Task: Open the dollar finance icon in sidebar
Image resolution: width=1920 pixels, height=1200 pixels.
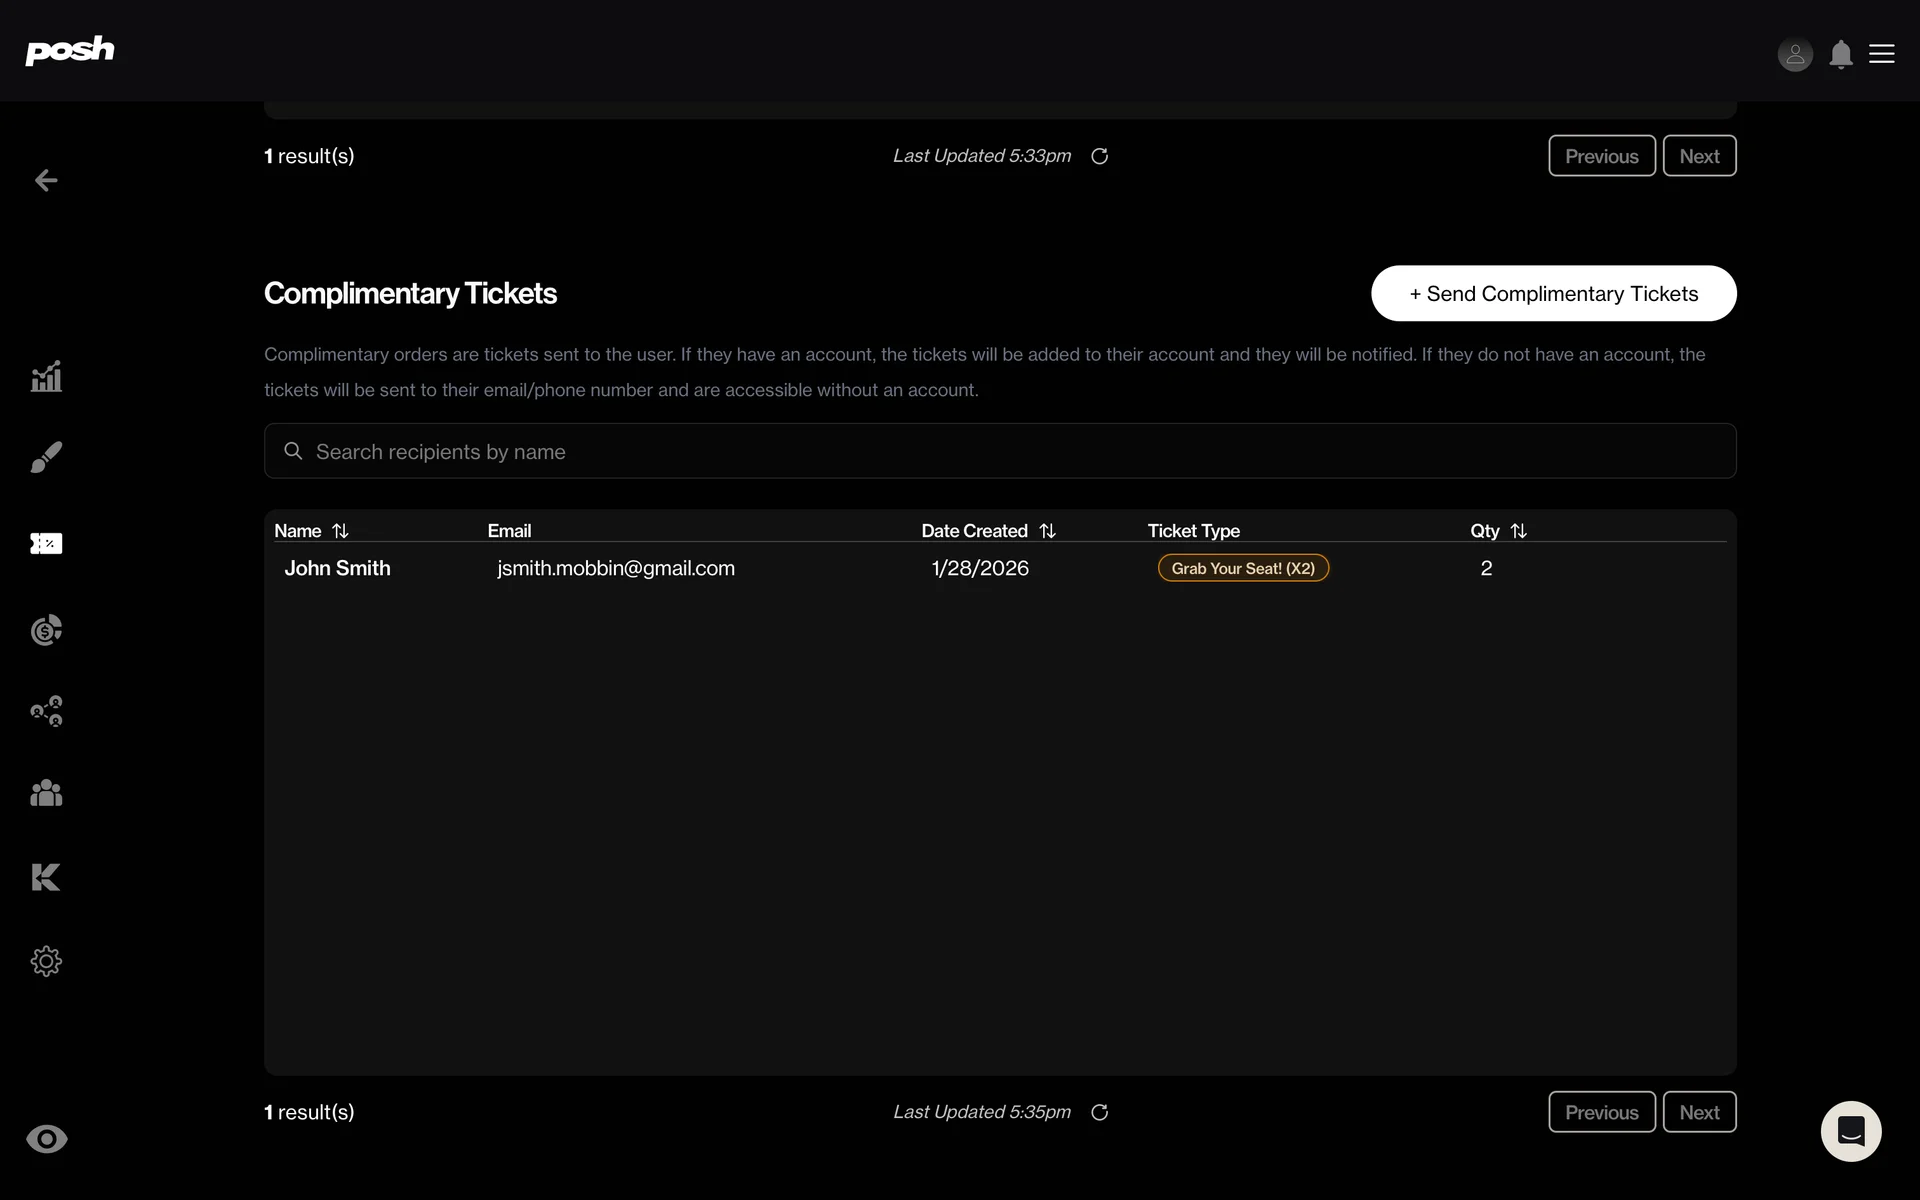Action: [46, 630]
